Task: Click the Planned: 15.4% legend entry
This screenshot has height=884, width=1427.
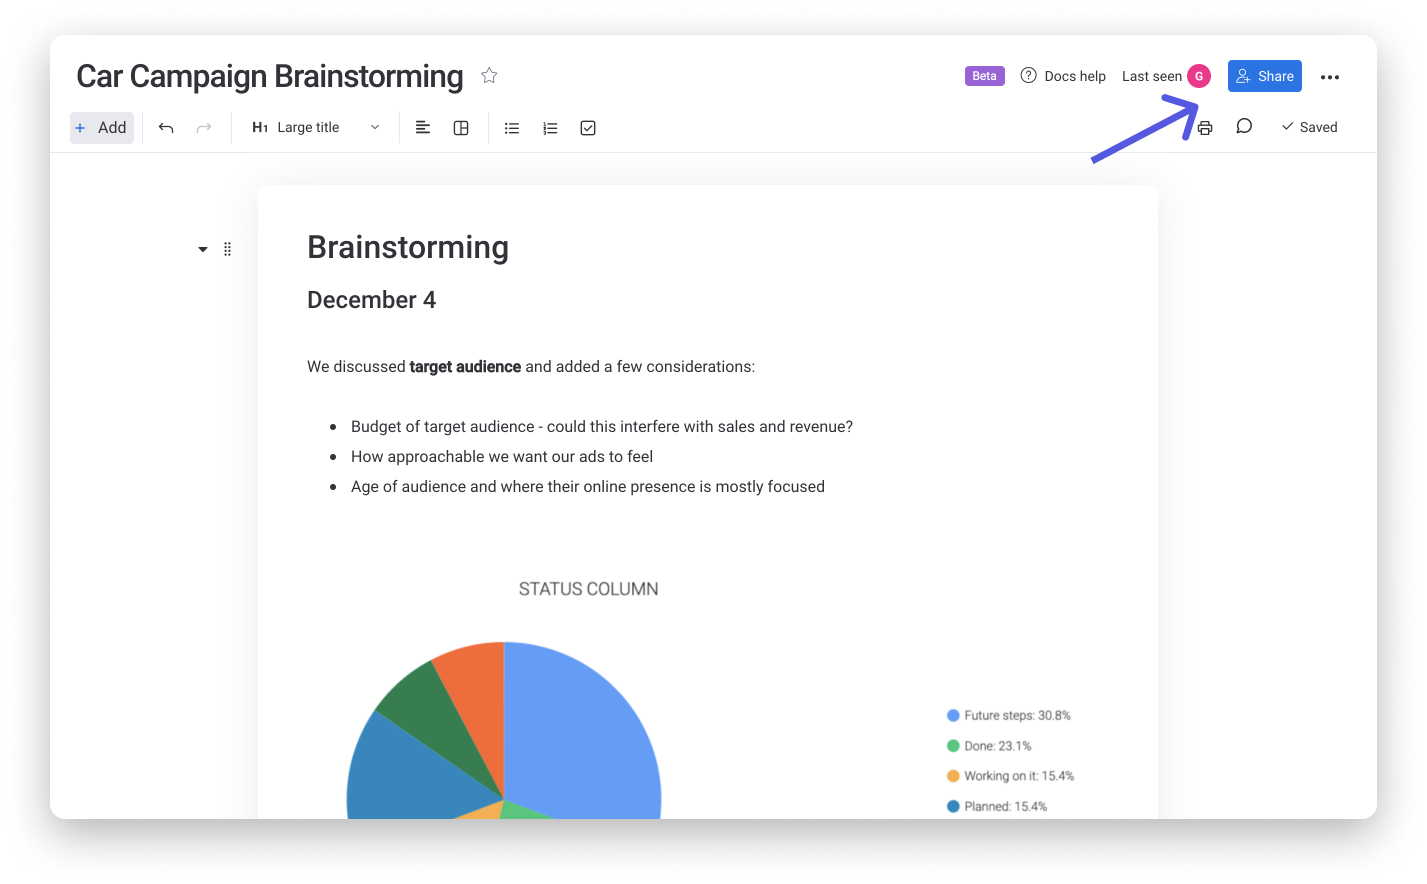Action: [x=997, y=806]
